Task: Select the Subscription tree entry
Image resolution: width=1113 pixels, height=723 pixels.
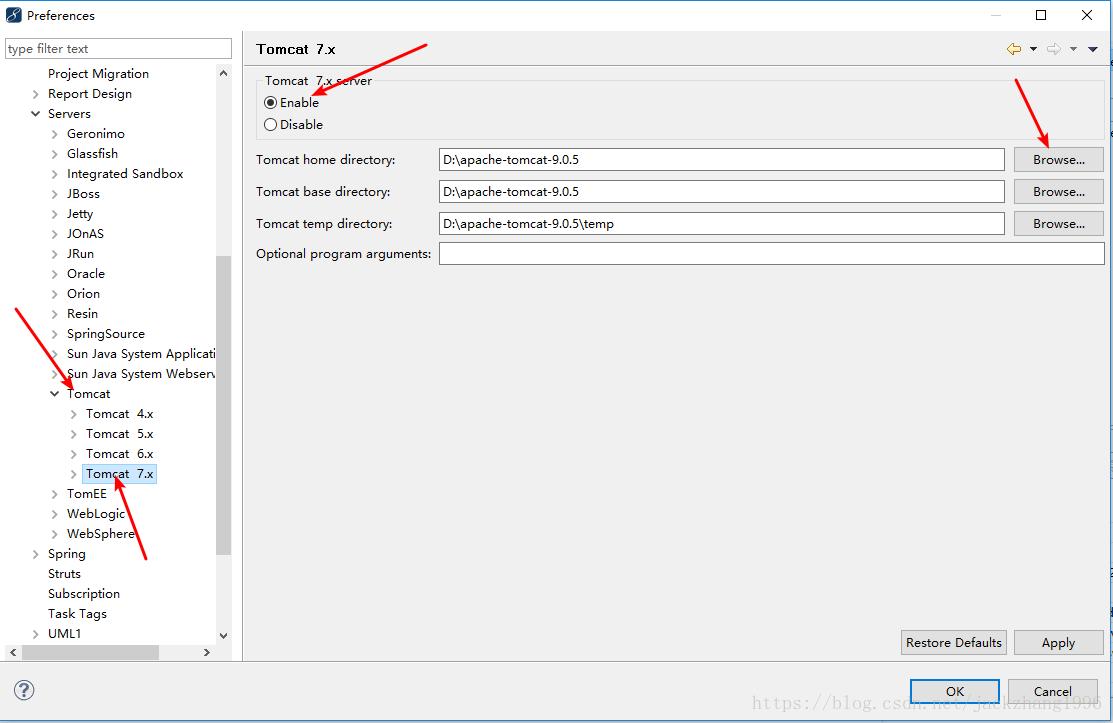Action: click(x=84, y=593)
